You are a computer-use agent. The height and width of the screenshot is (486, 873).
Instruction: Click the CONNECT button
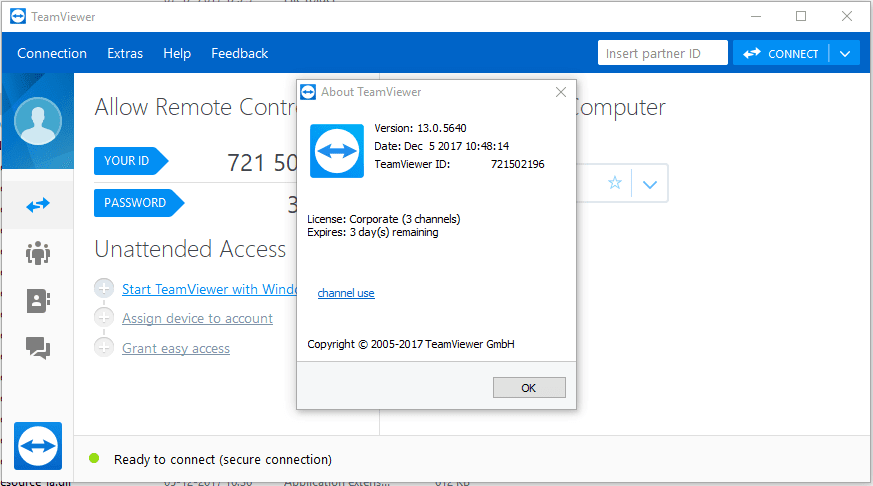pos(781,54)
